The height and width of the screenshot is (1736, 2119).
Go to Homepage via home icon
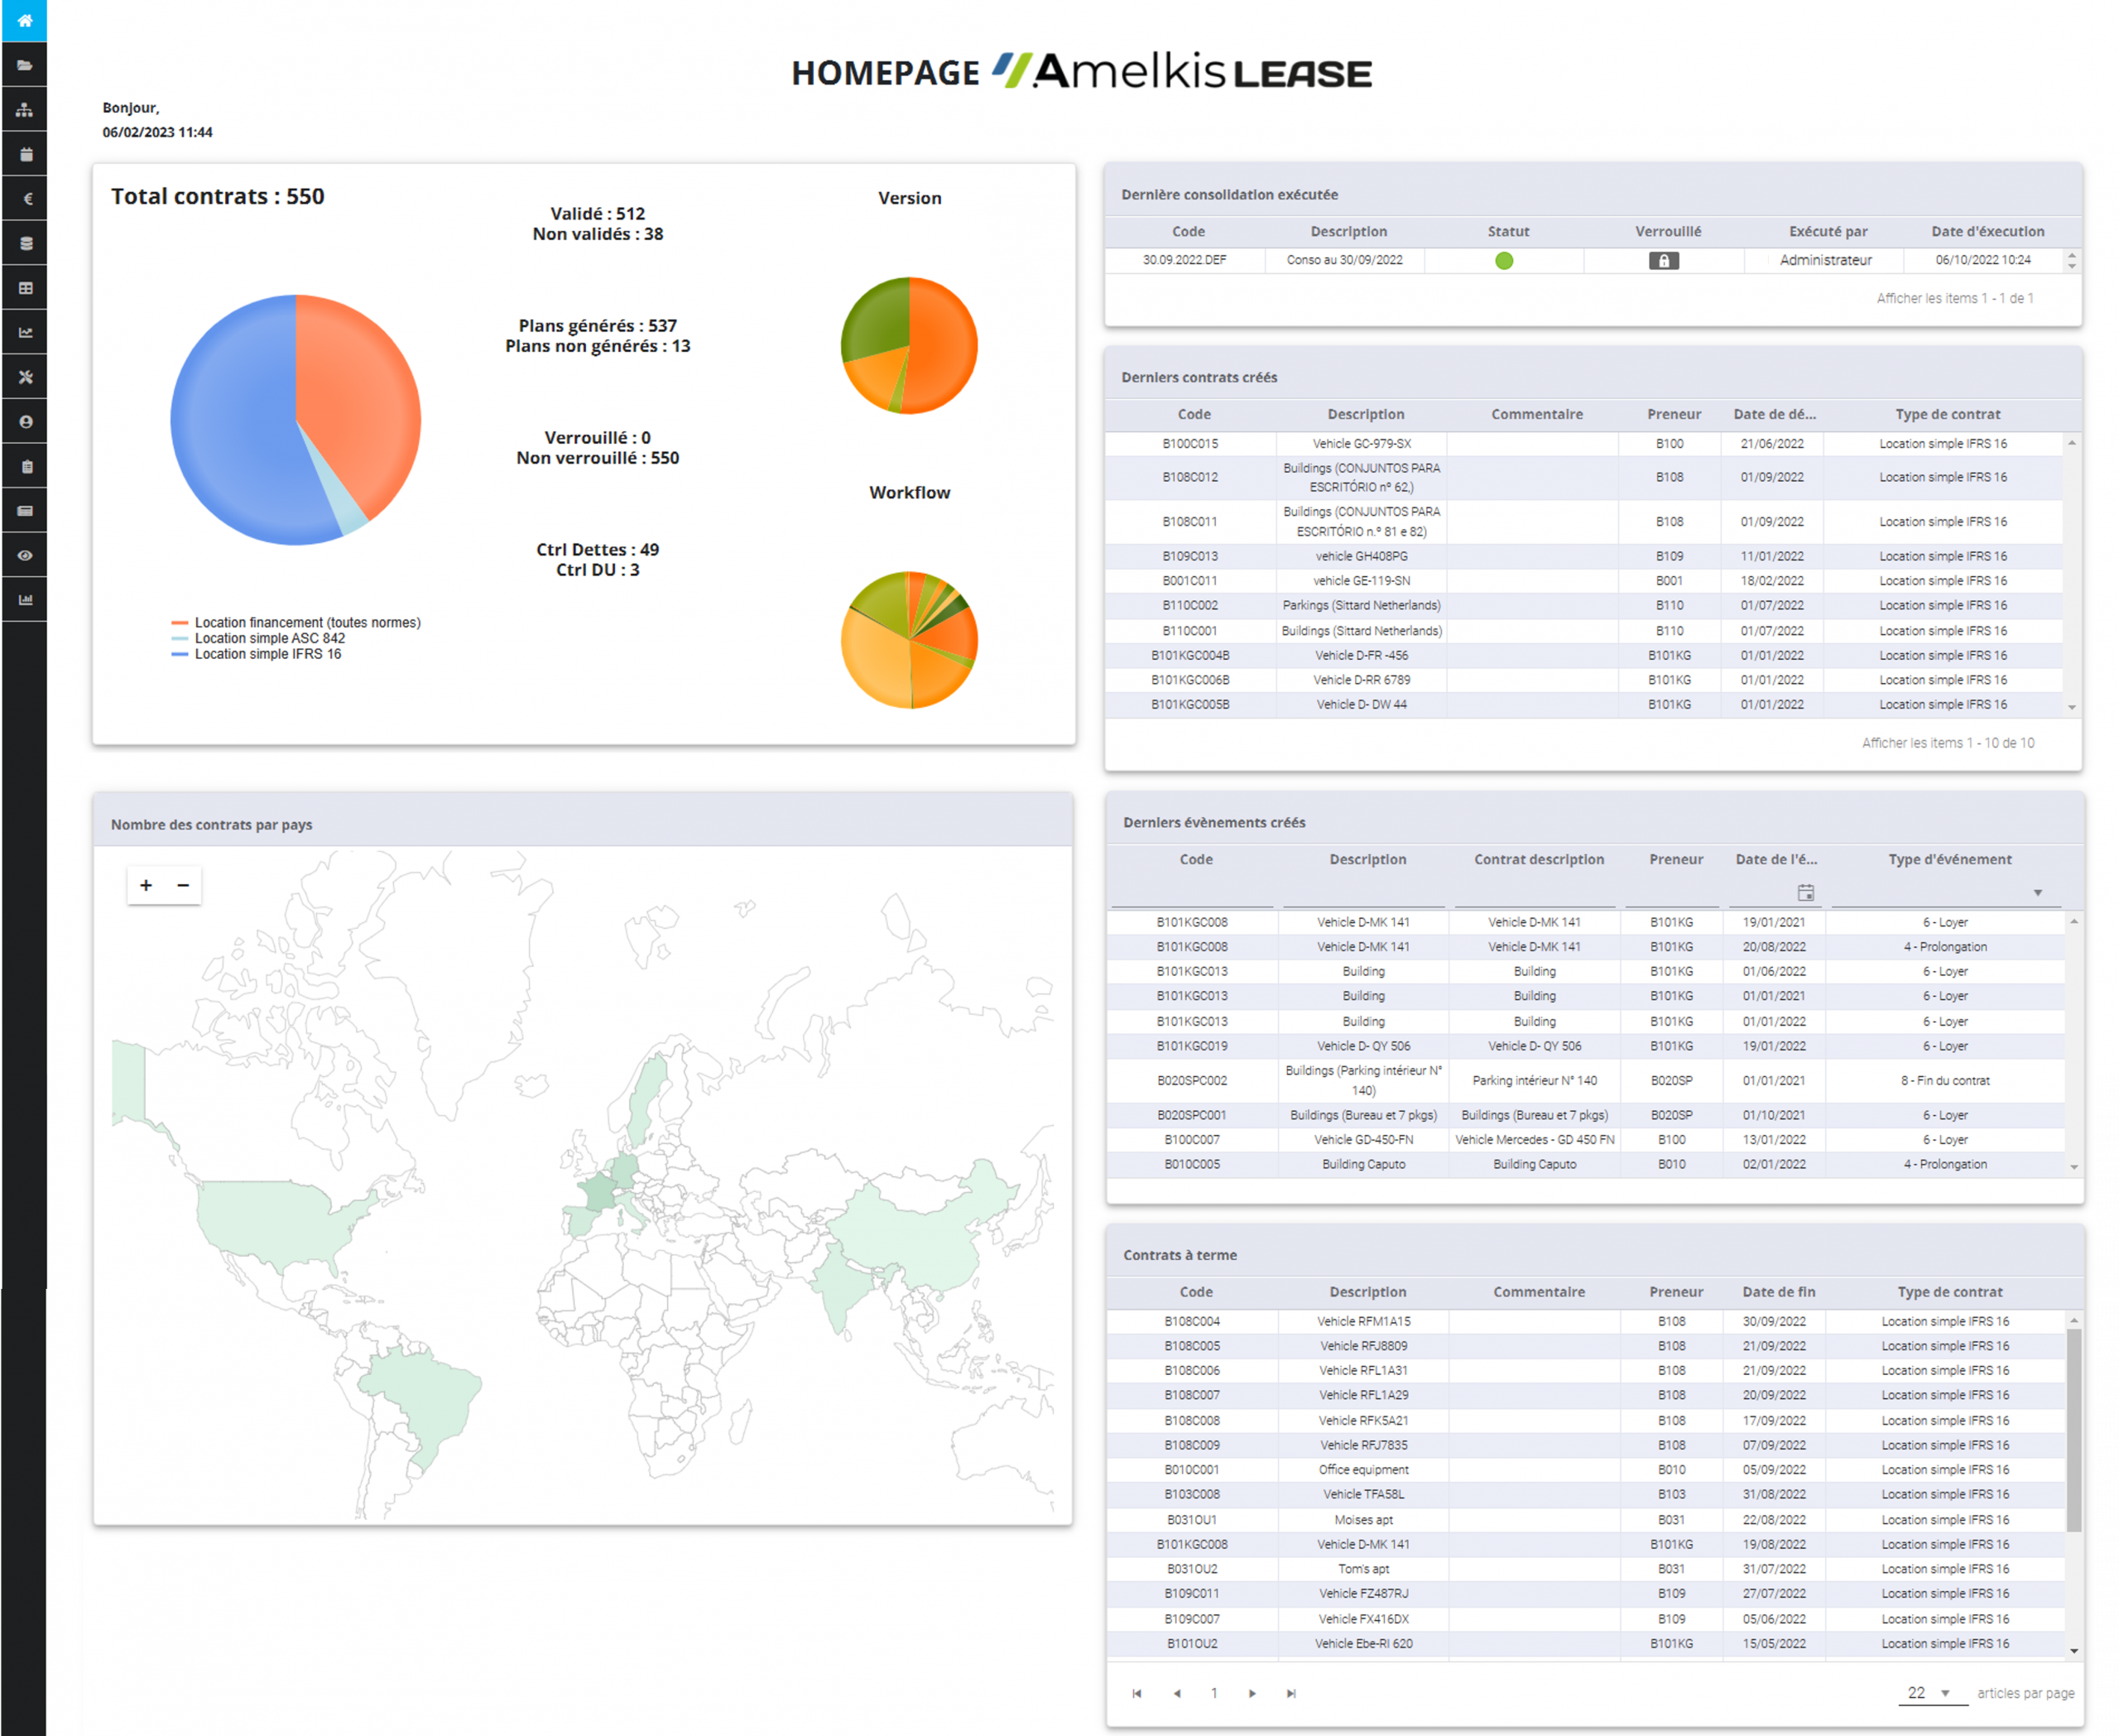[x=24, y=20]
